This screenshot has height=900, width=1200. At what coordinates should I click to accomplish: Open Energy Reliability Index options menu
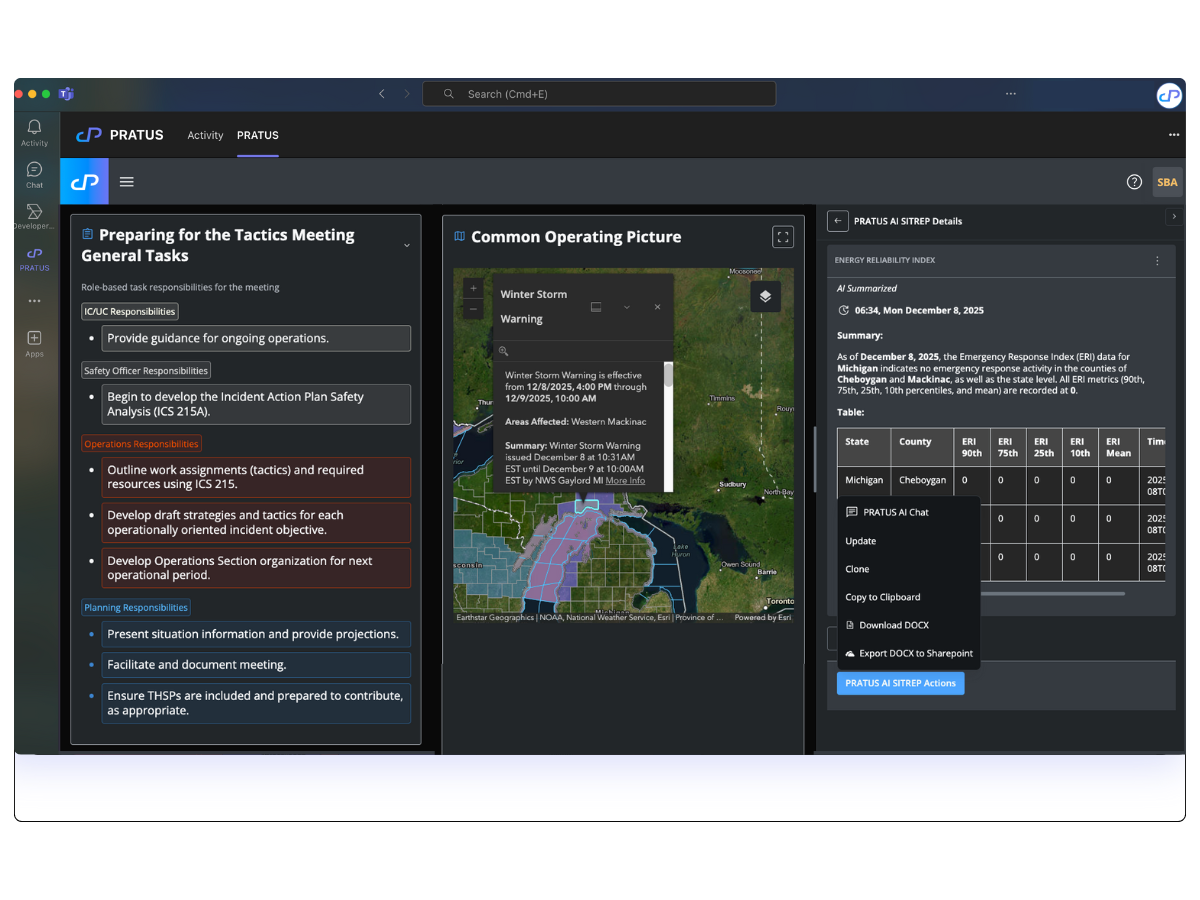click(x=1157, y=261)
